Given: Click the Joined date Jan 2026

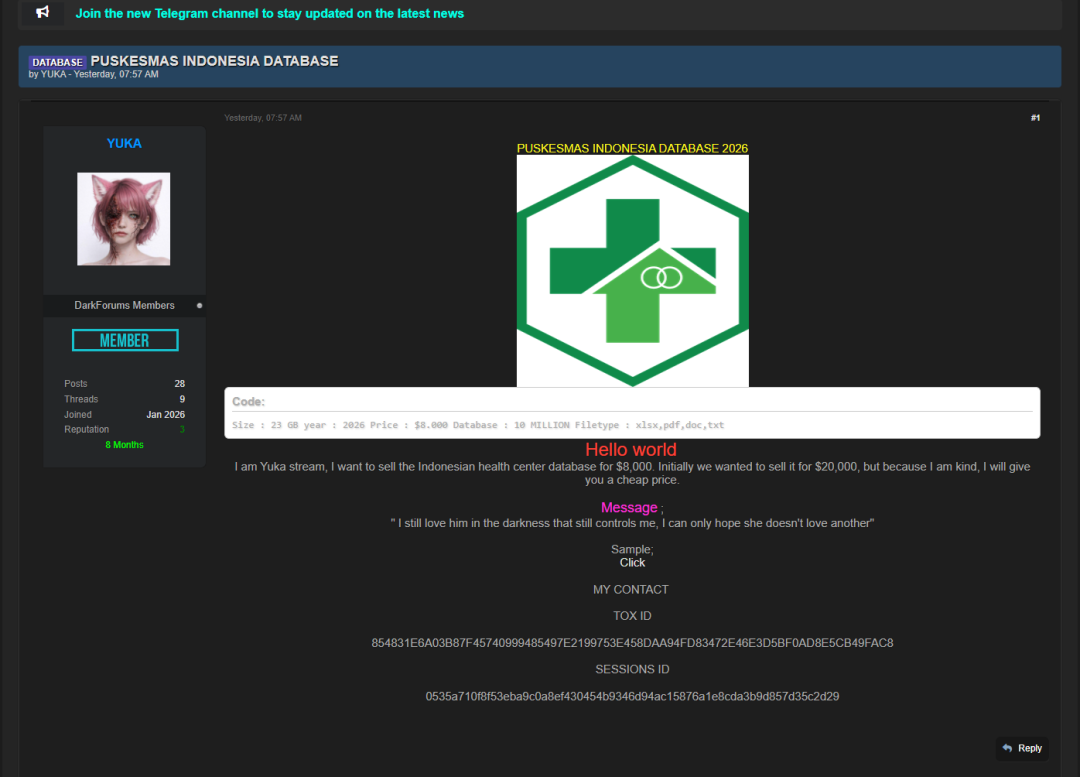Looking at the screenshot, I should 165,415.
